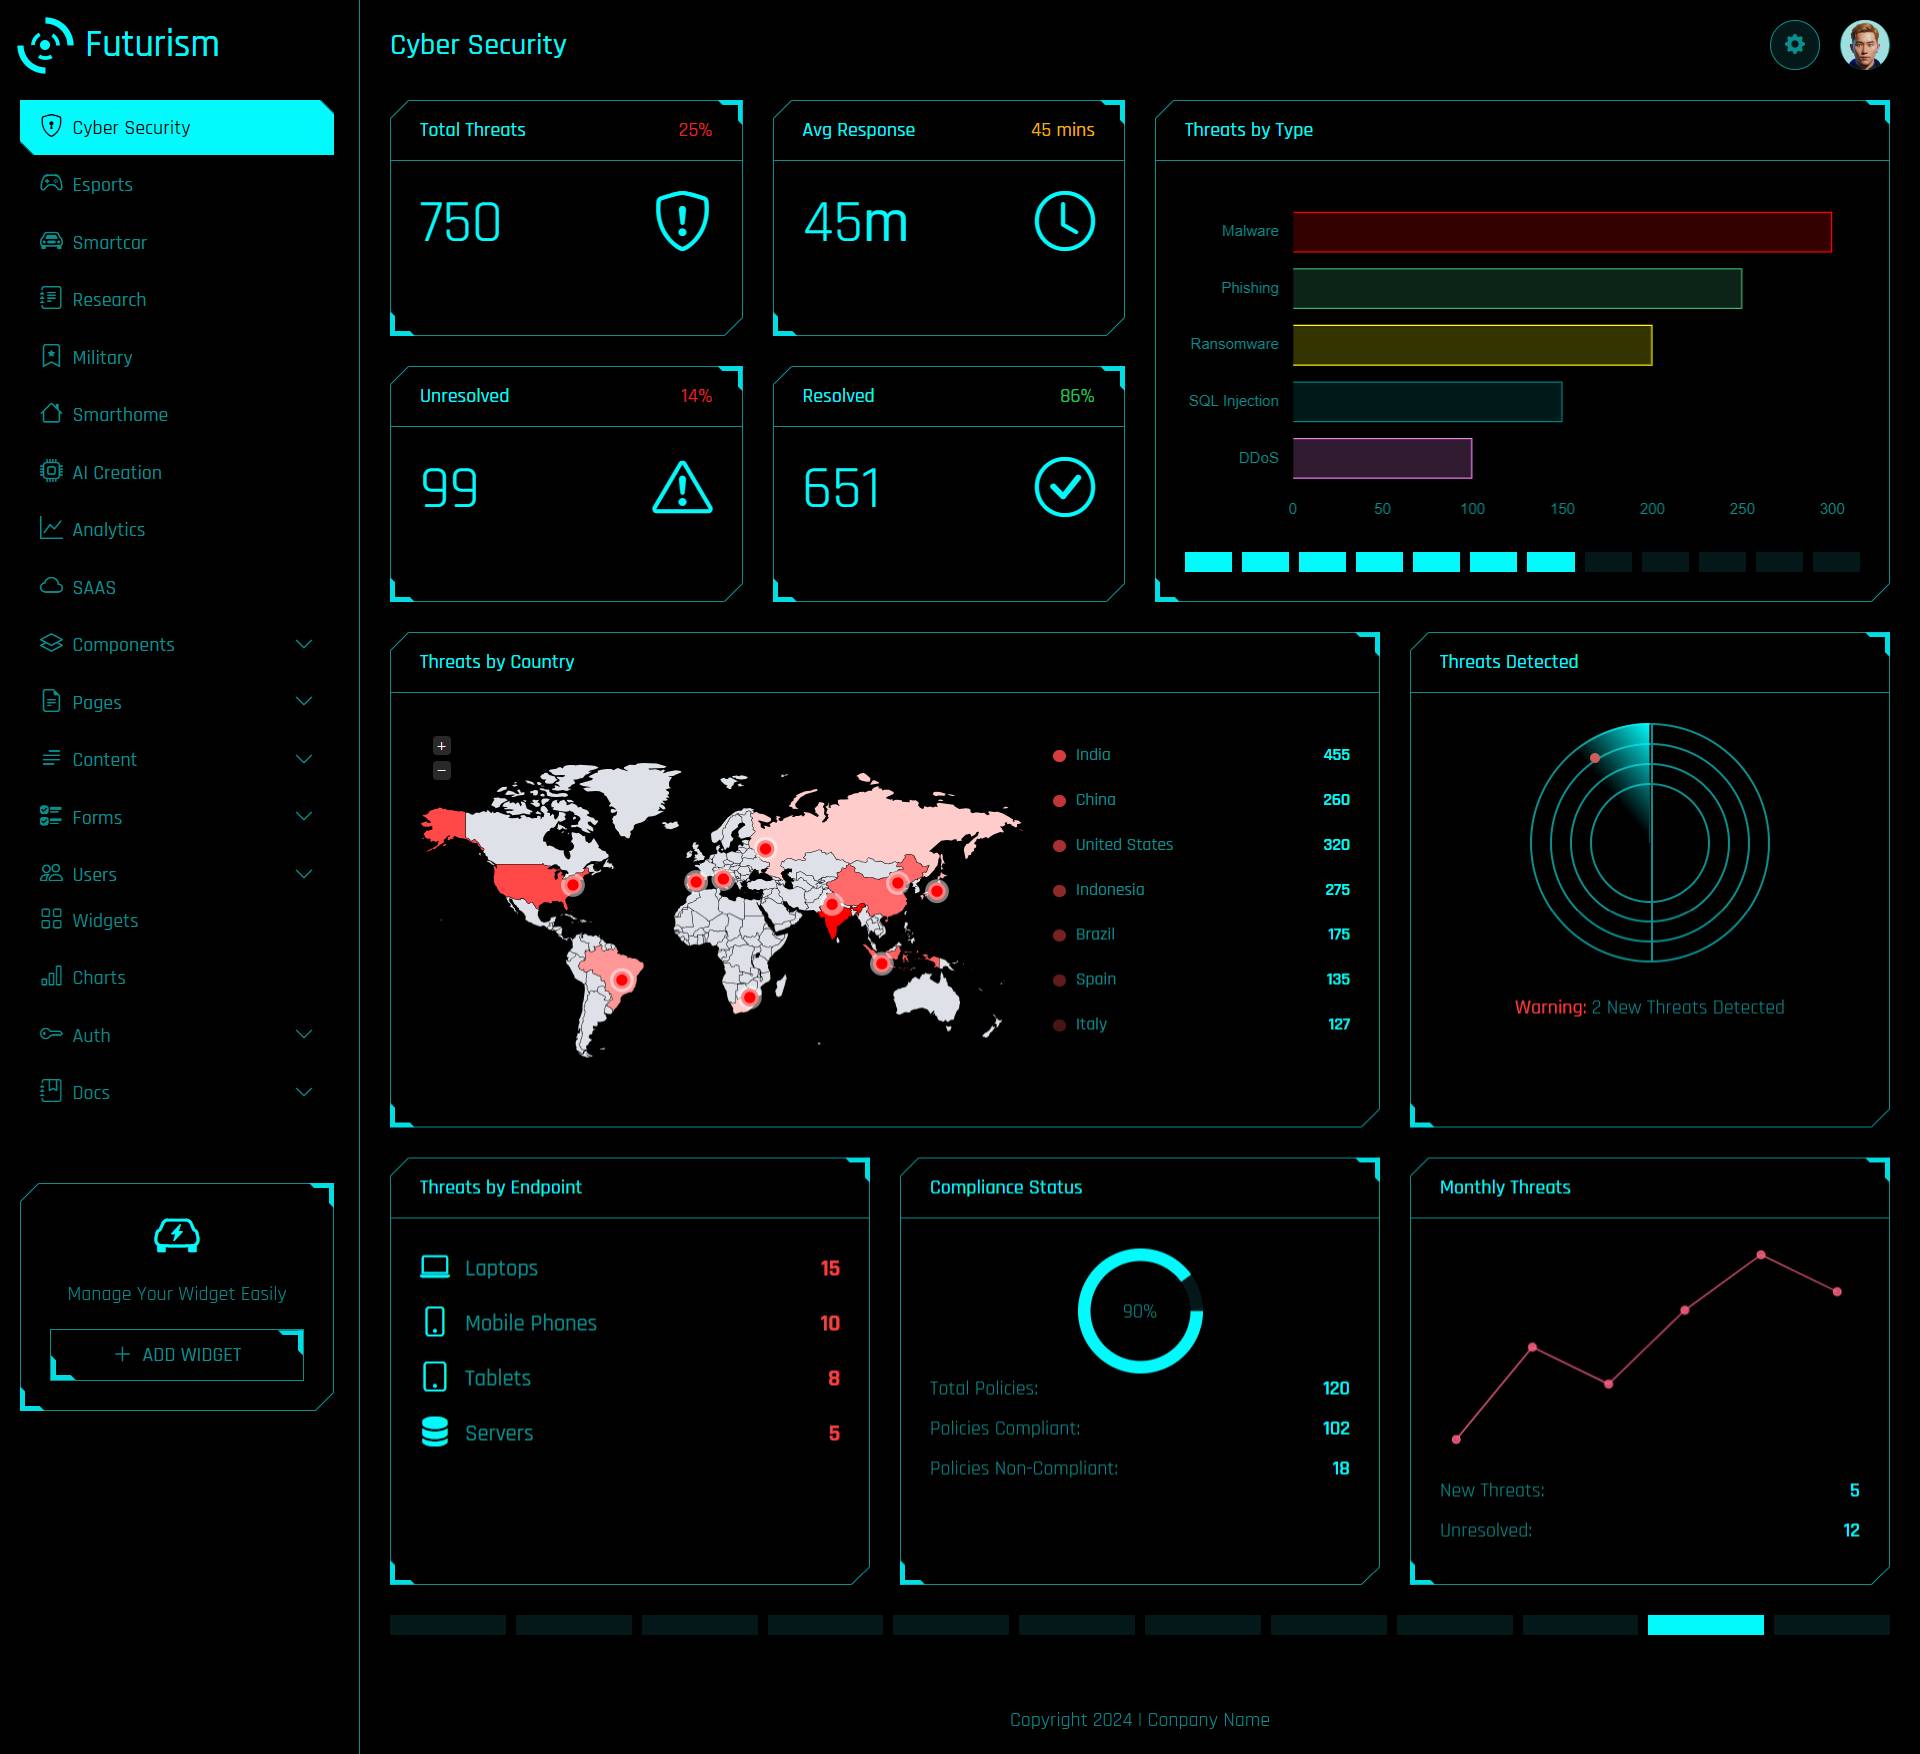Expand the Pages navigation section
The width and height of the screenshot is (1920, 1754).
click(x=174, y=702)
